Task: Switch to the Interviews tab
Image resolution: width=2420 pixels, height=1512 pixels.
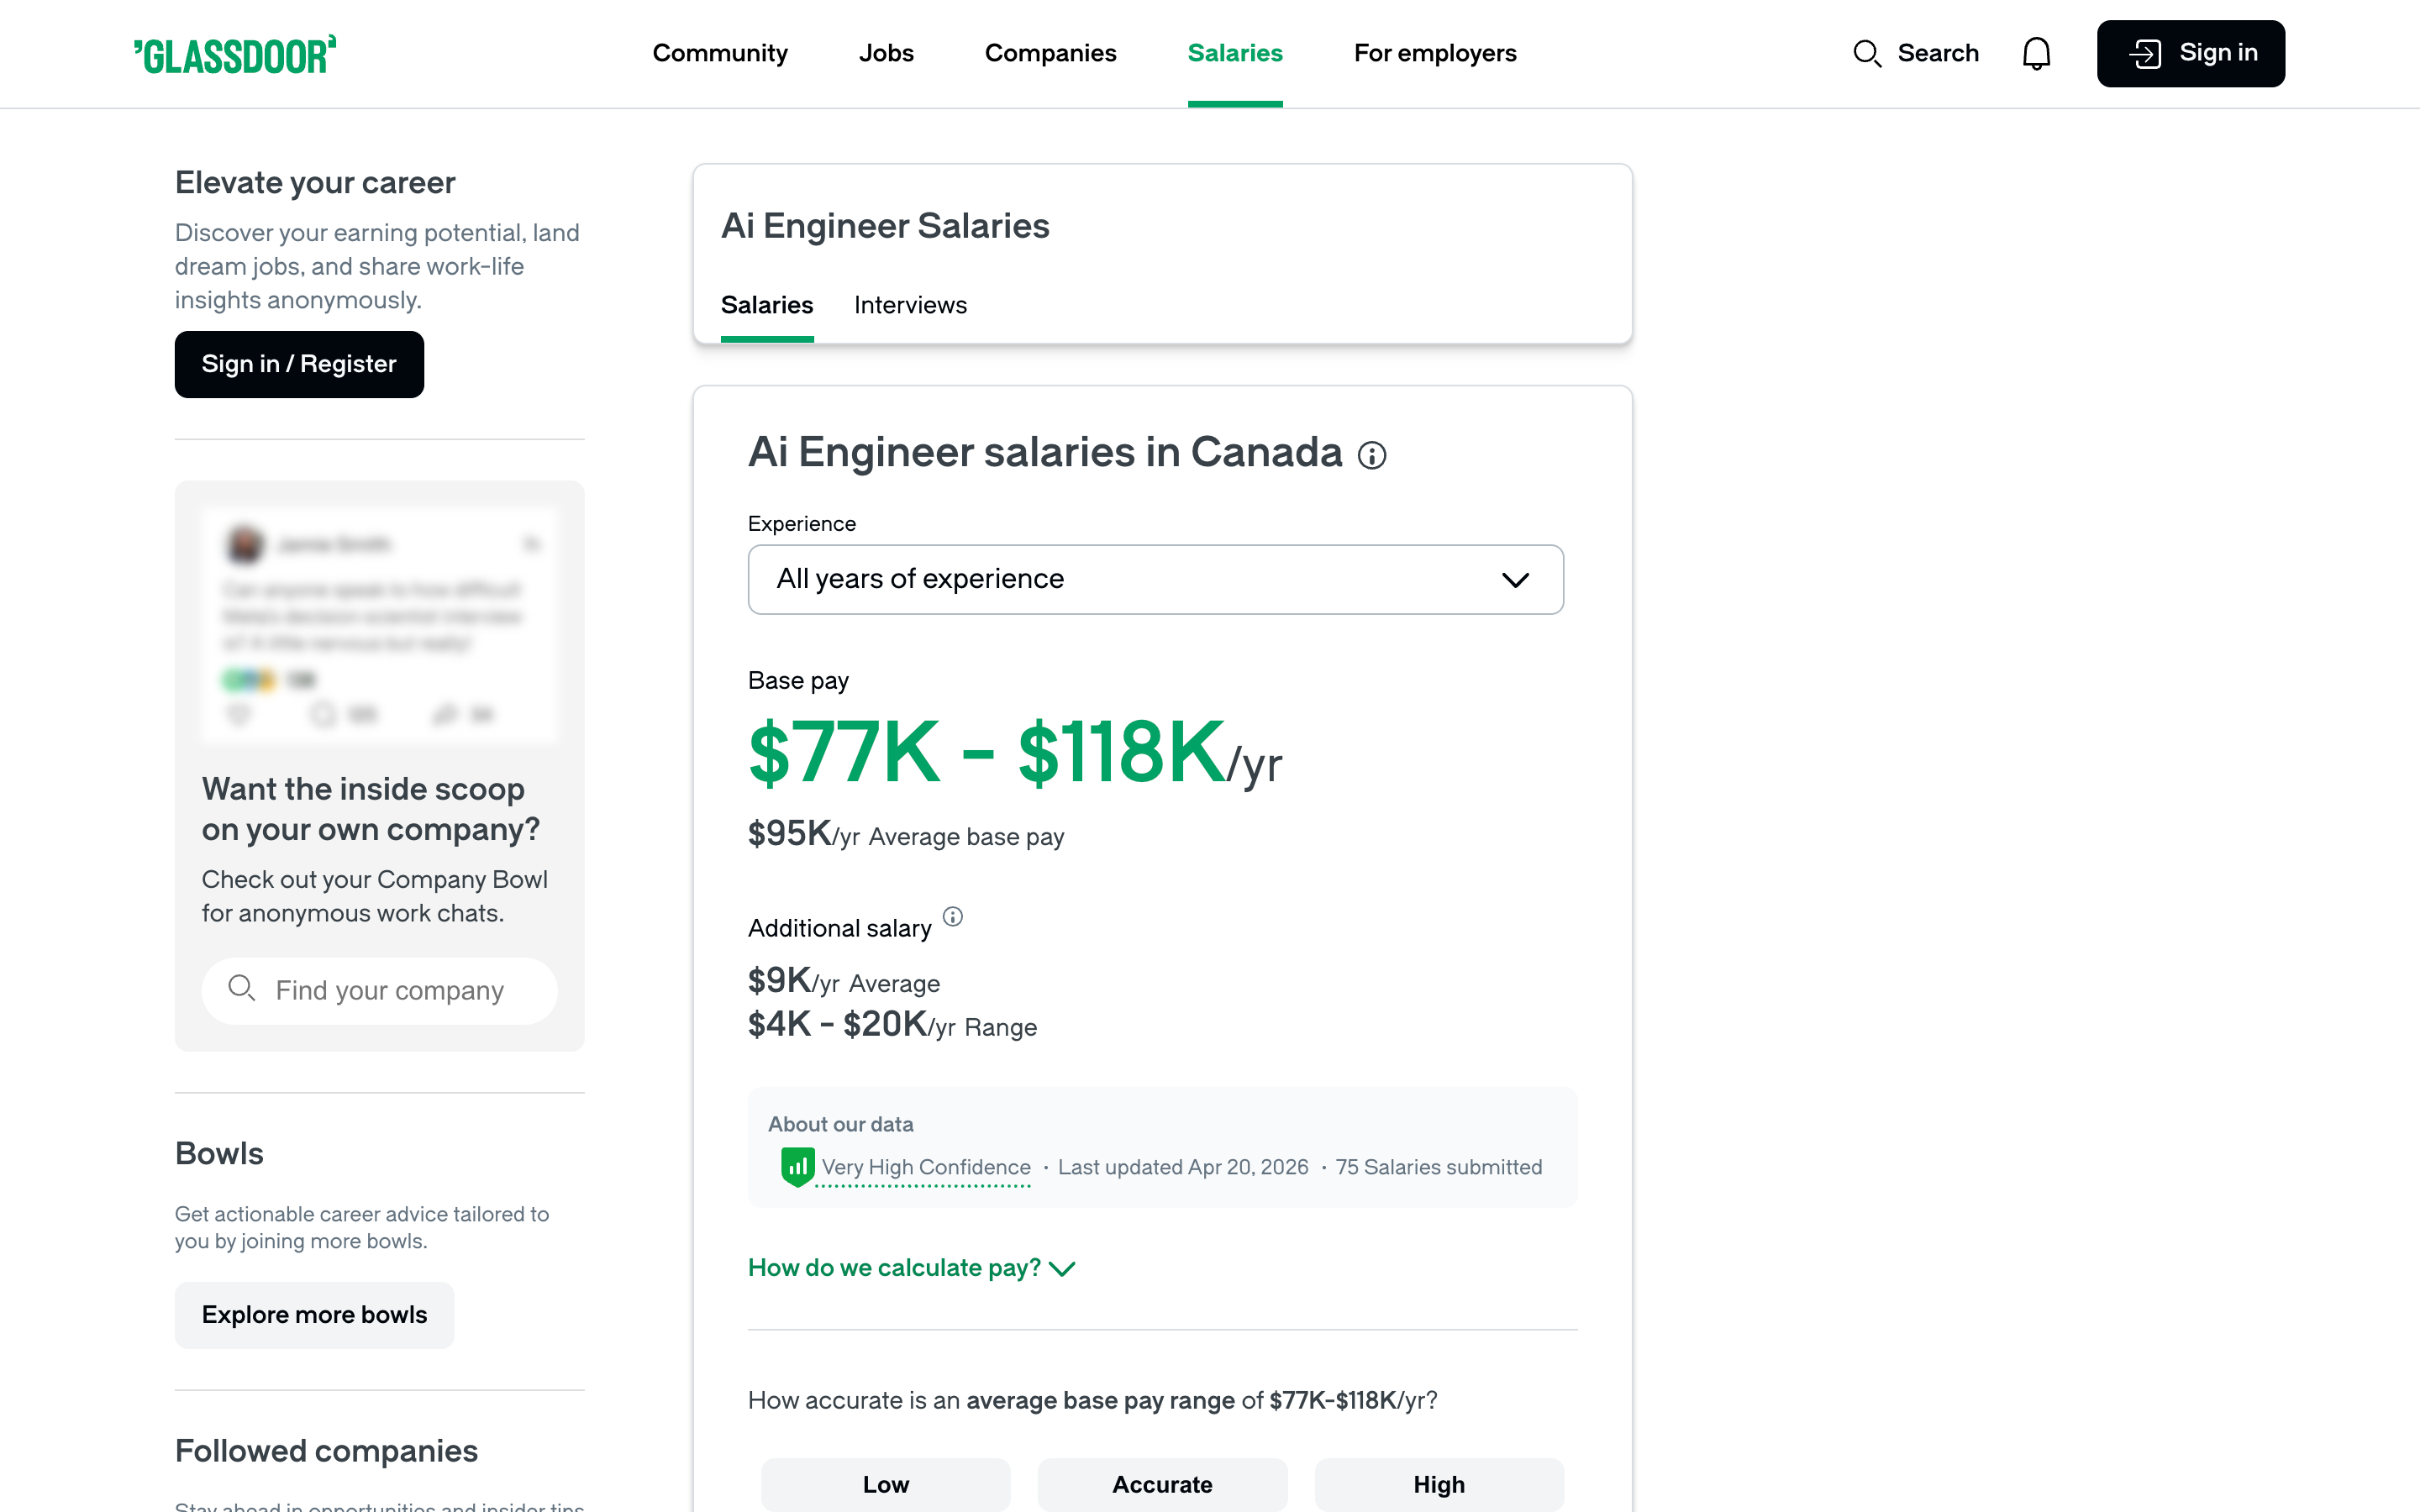Action: pos(910,305)
